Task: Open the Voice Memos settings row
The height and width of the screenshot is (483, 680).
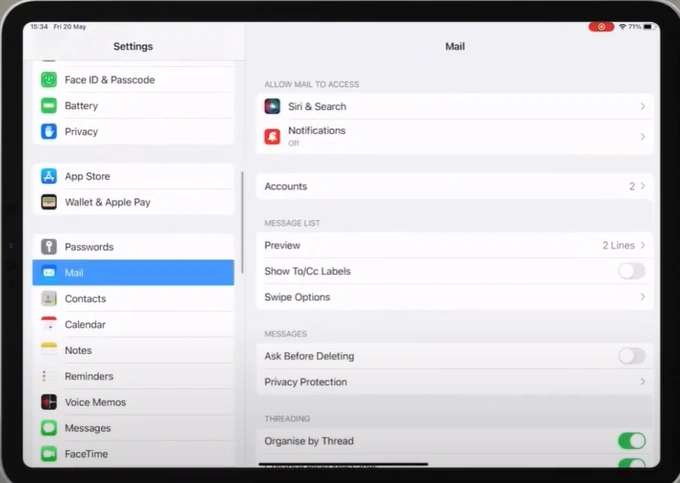Action: 133,402
